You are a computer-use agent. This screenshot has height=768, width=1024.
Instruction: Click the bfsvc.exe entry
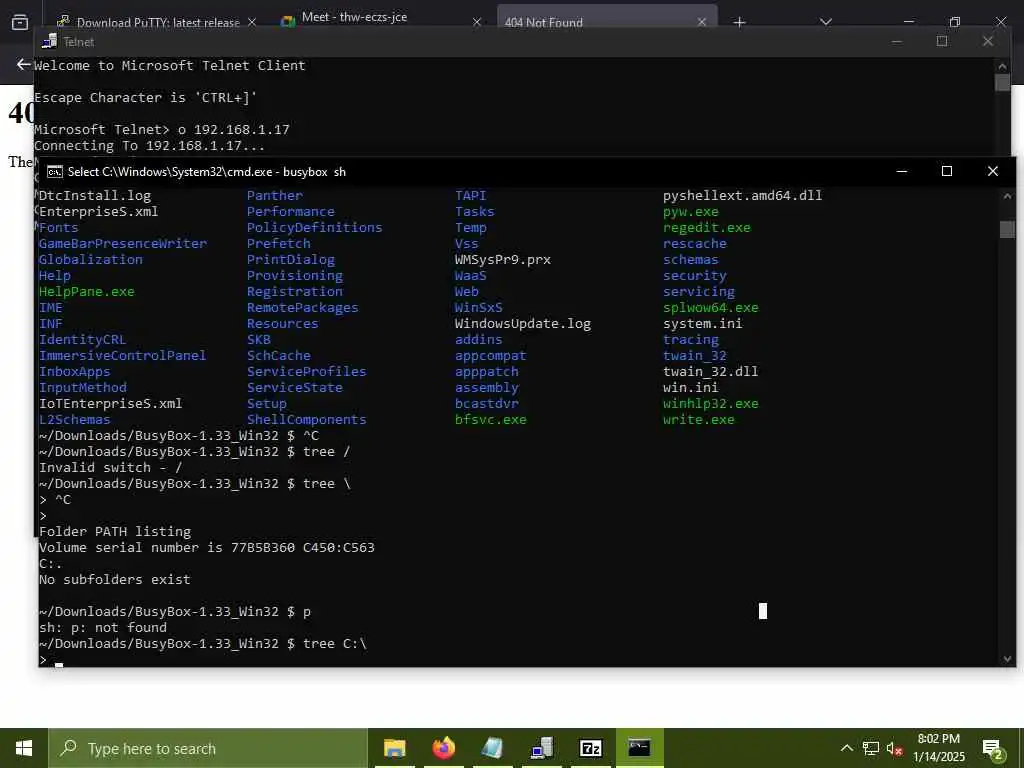coord(491,420)
